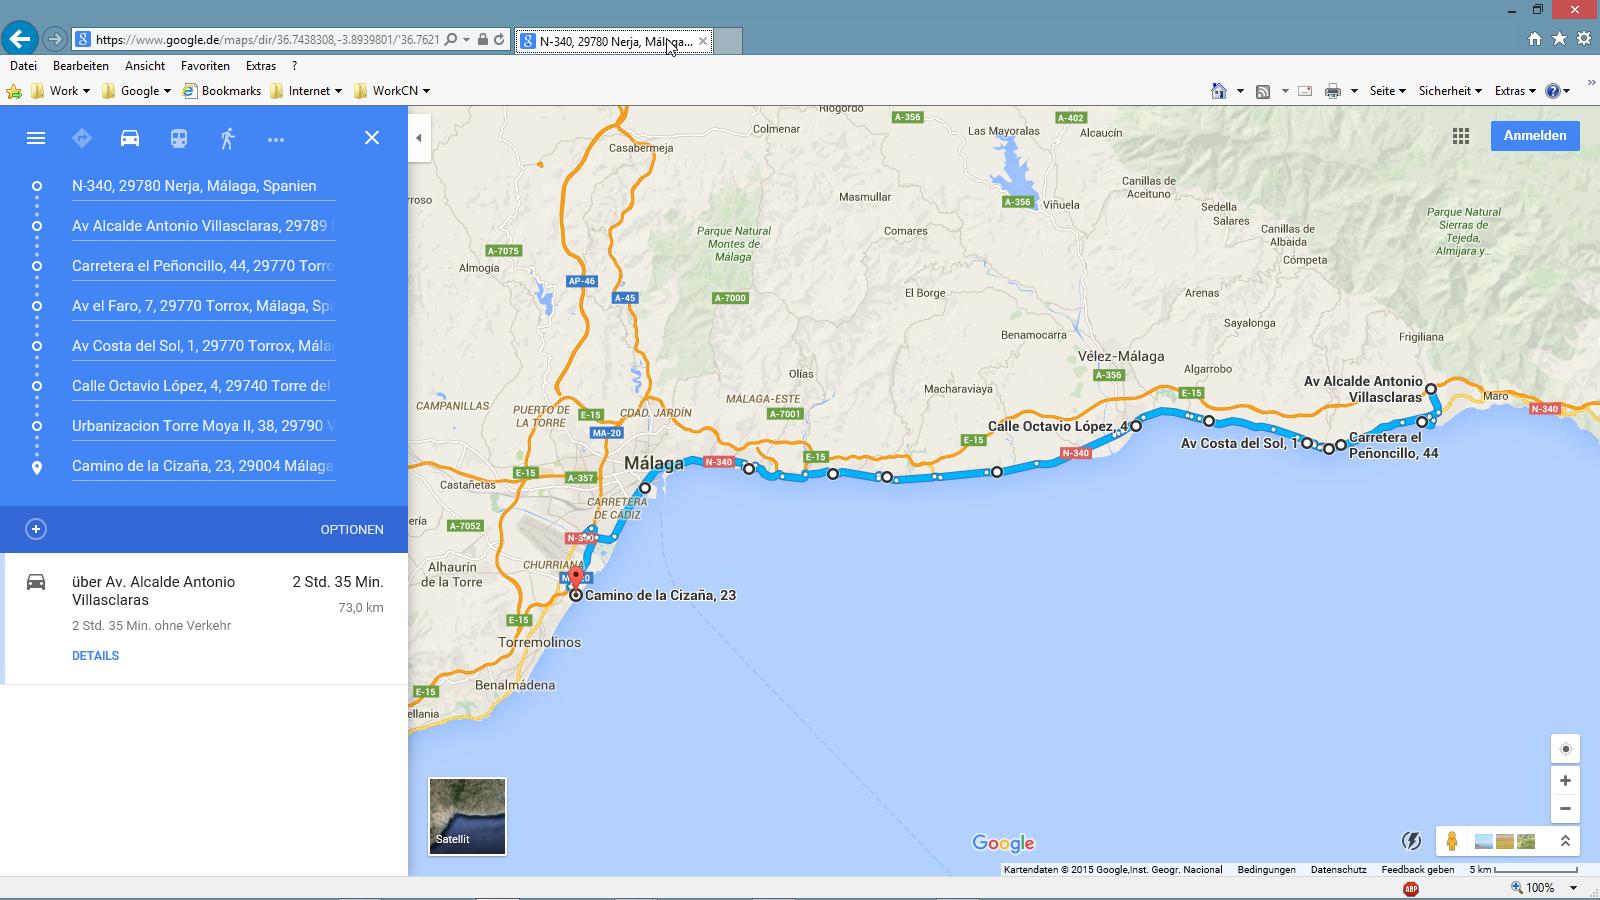Open favorites star icon

tap(1559, 39)
